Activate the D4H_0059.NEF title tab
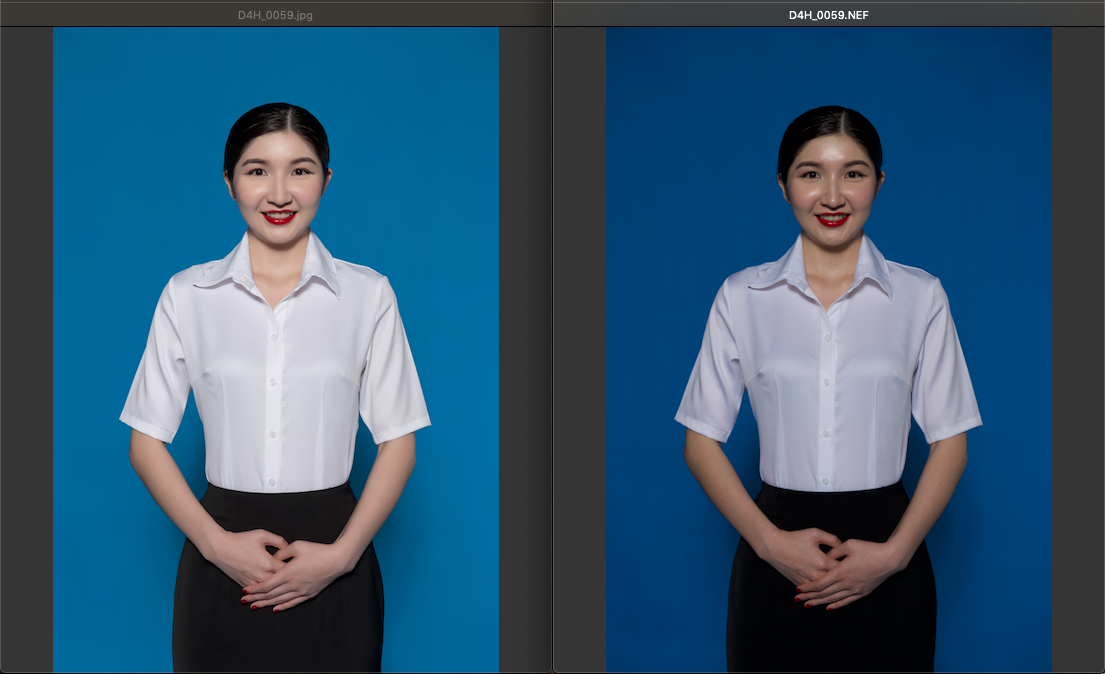 click(830, 14)
